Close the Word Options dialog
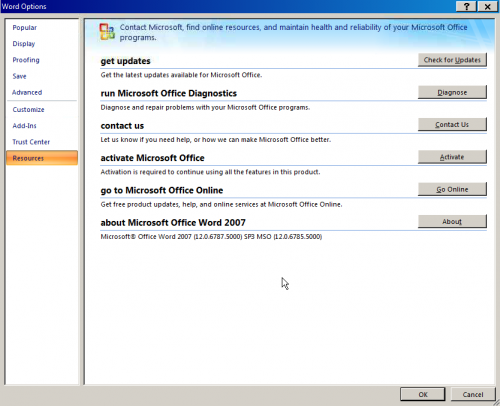This screenshot has width=500, height=406. click(487, 6)
